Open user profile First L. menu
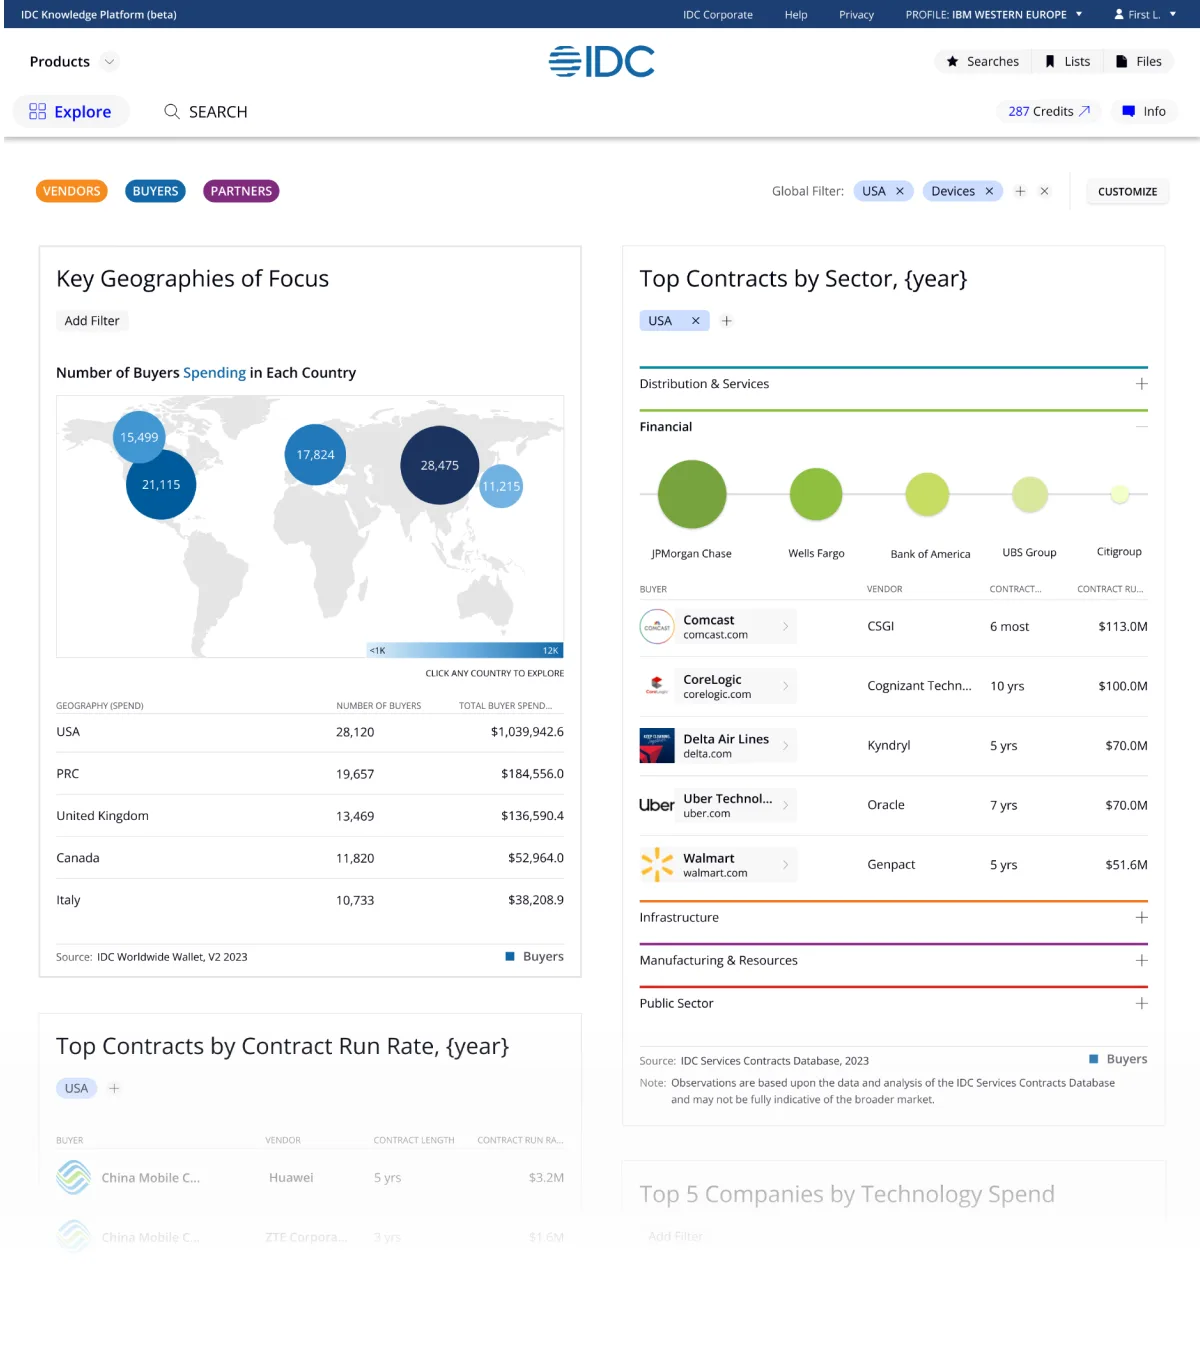Screen dimensions: 1200x1352 [1145, 14]
